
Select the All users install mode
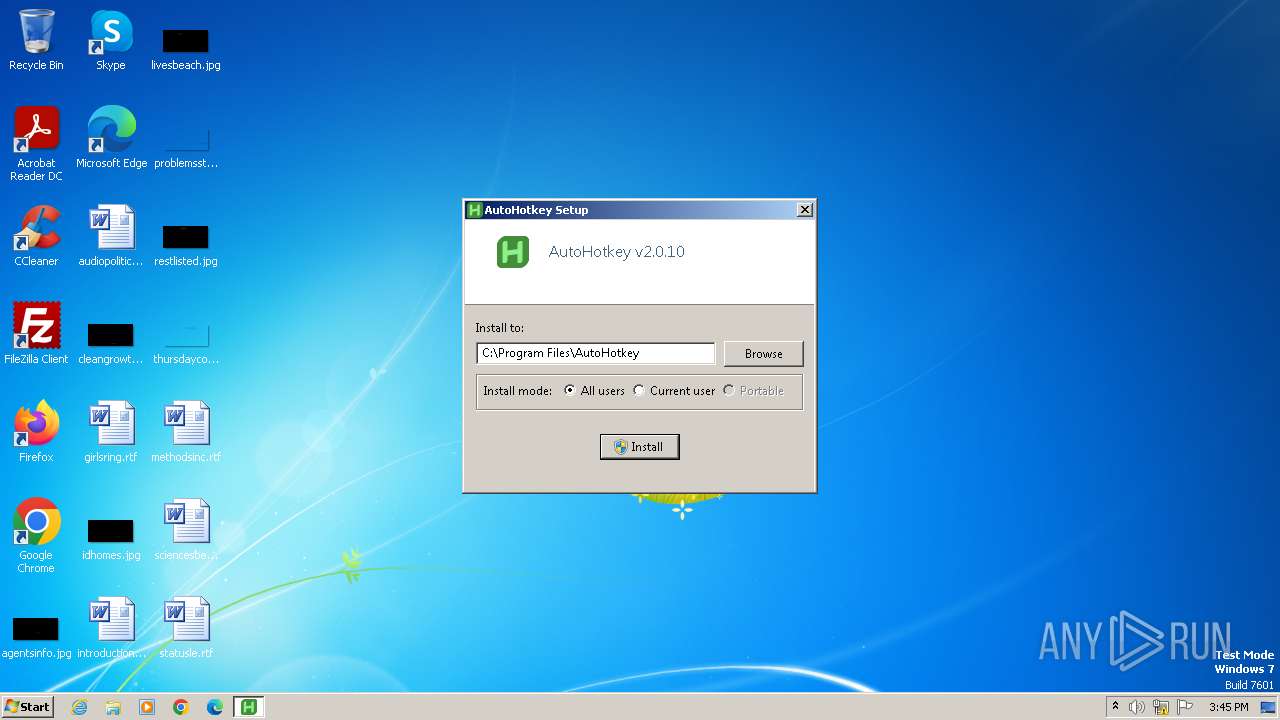594,391
